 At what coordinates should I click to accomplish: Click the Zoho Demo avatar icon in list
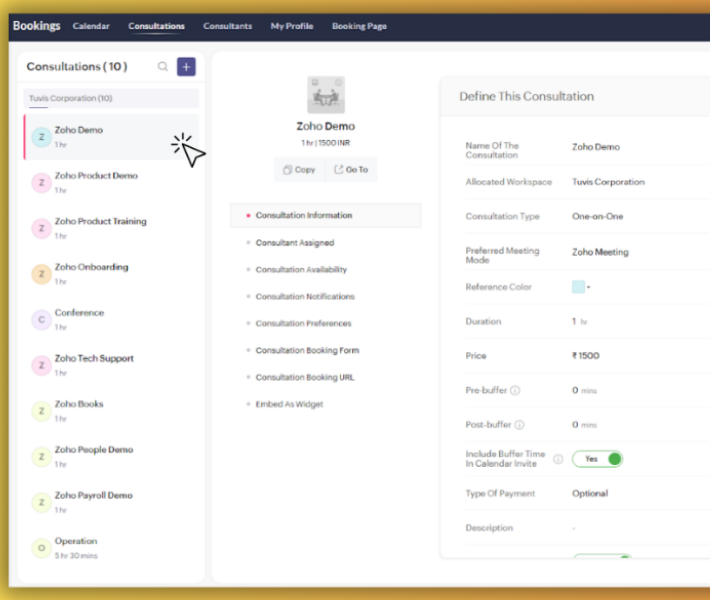click(41, 137)
